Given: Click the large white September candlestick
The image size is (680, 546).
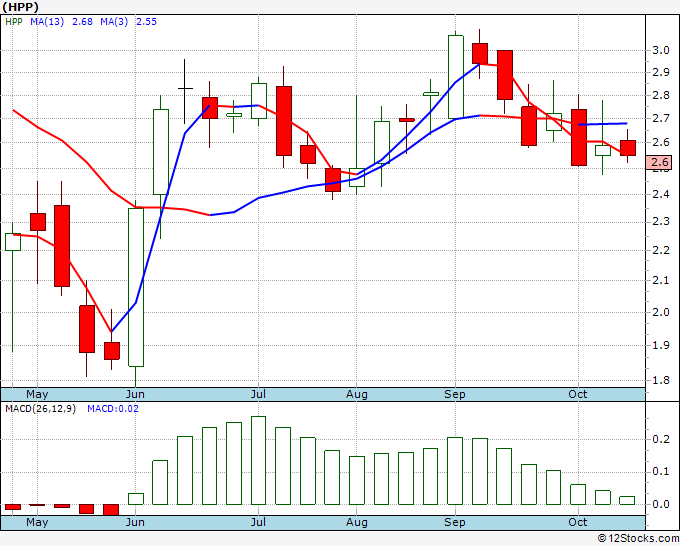Looking at the screenshot, I should (x=455, y=77).
